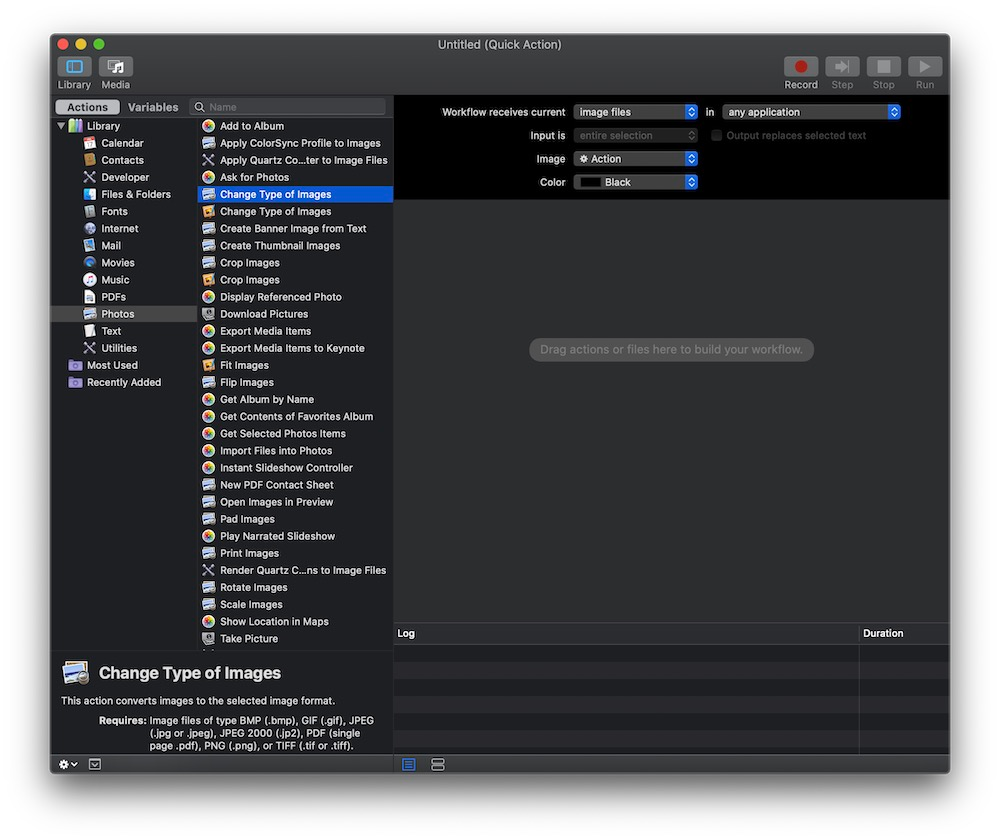This screenshot has height=840, width=1000.
Task: Show the workflow log list view
Action: [409, 764]
